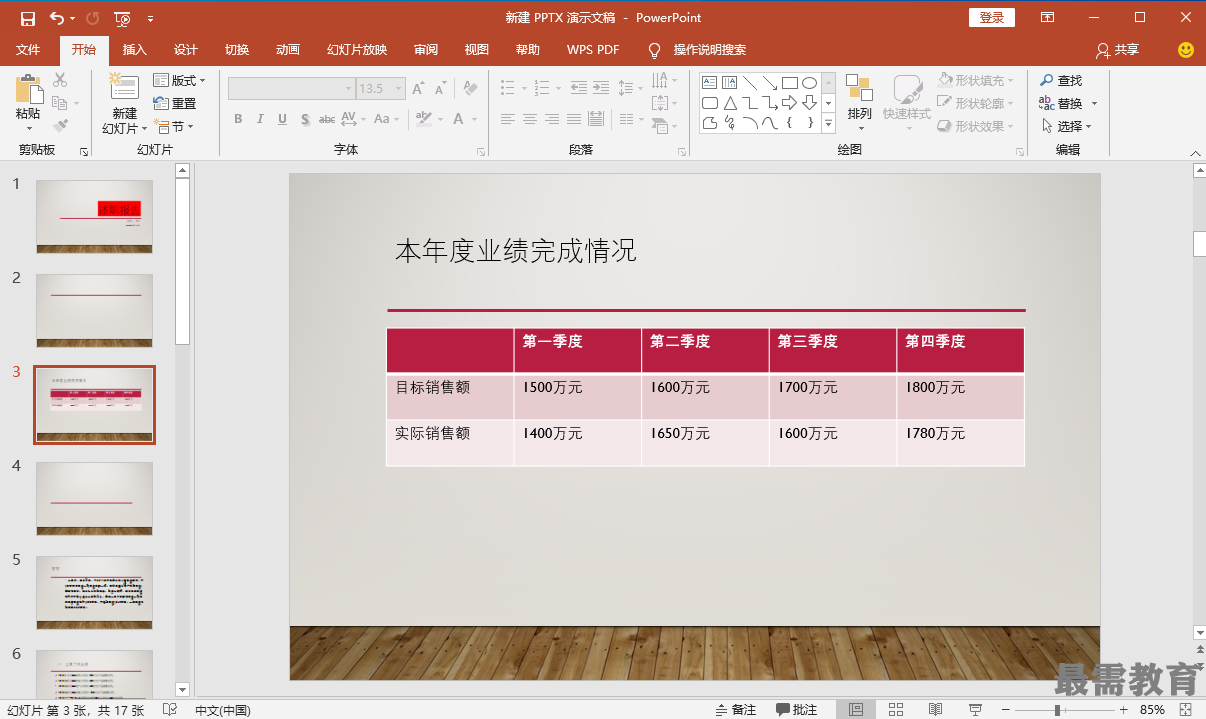Image resolution: width=1206 pixels, height=719 pixels.
Task: Click the 登录 sign-in button
Action: click(992, 18)
